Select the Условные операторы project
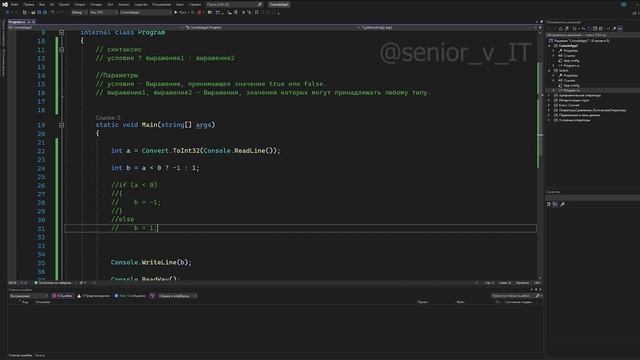Viewport: 640px width, 360px height. [574, 120]
